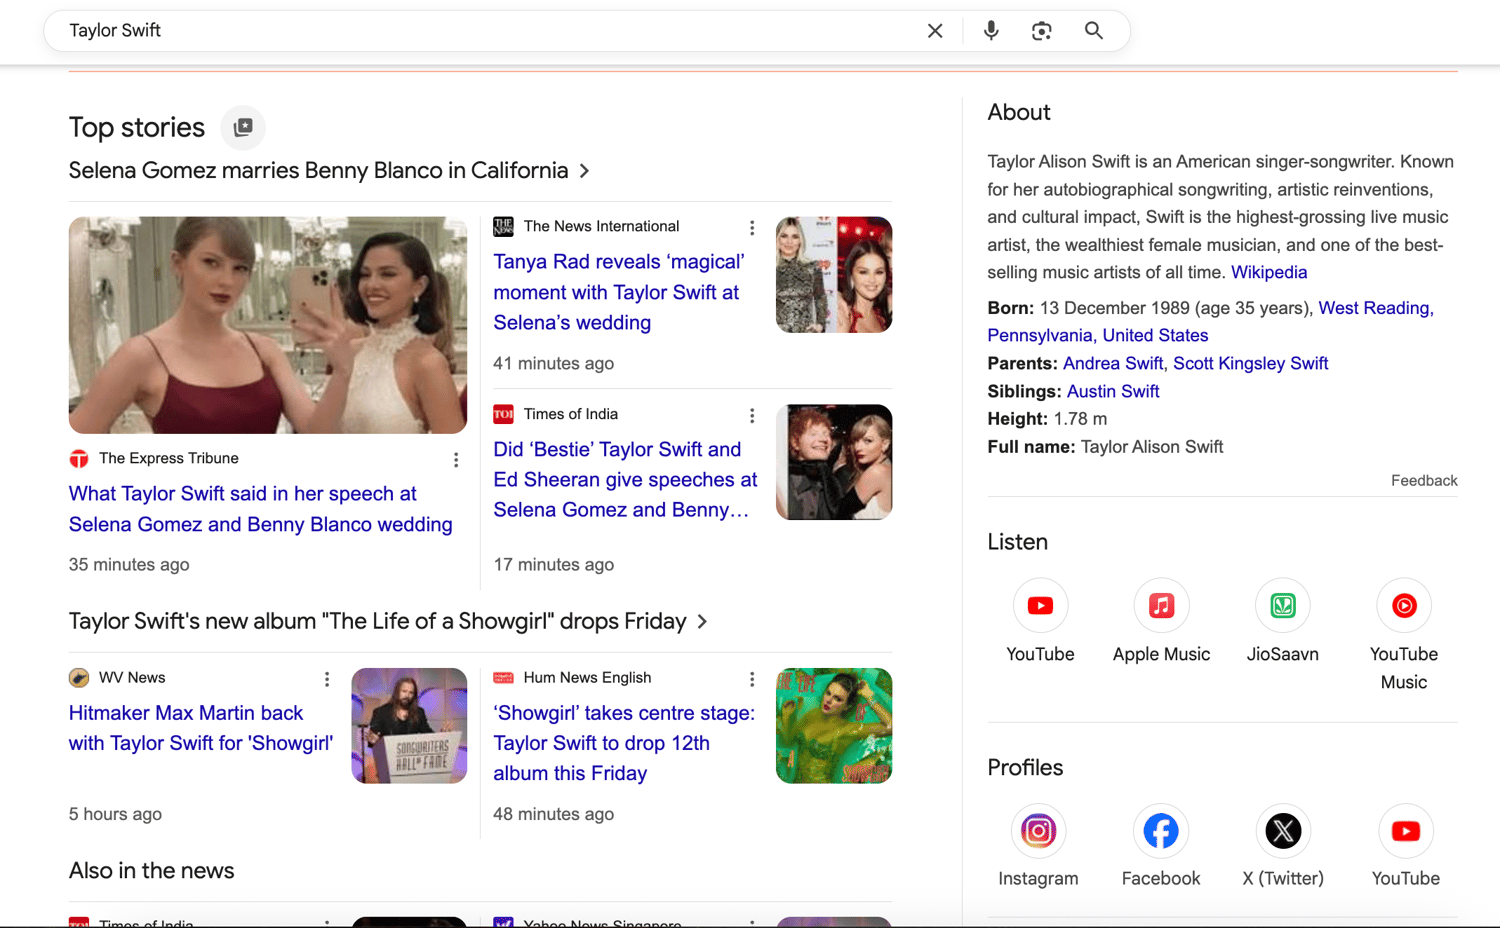Click the 'Profiles' section heading
Screen dimensions: 1500x928
pos(1025,768)
